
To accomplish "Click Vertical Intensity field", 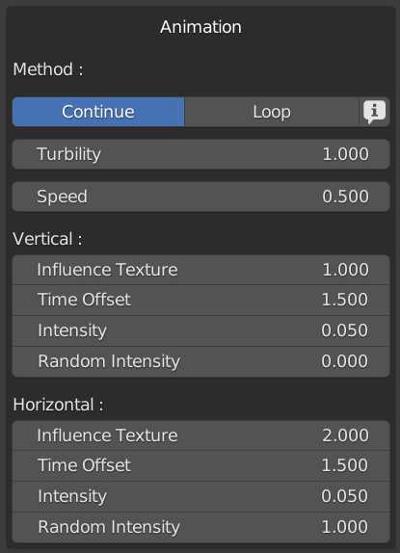I will click(x=201, y=330).
